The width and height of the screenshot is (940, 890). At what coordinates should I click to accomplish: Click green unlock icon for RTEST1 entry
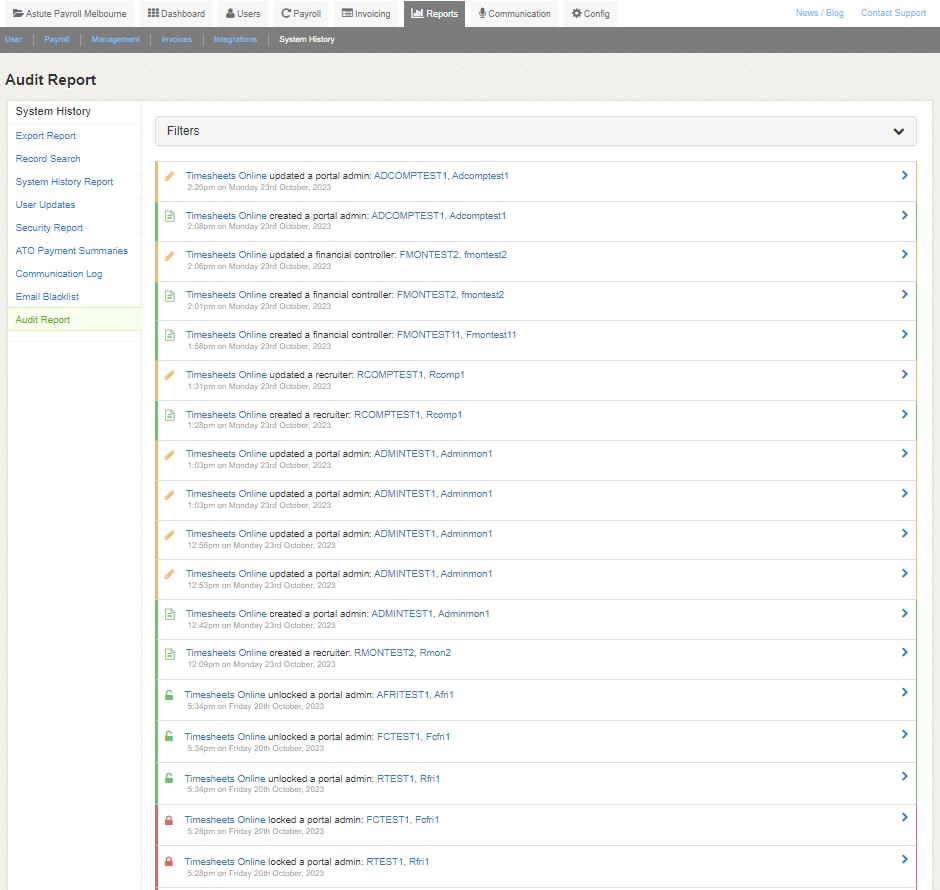pyautogui.click(x=169, y=779)
